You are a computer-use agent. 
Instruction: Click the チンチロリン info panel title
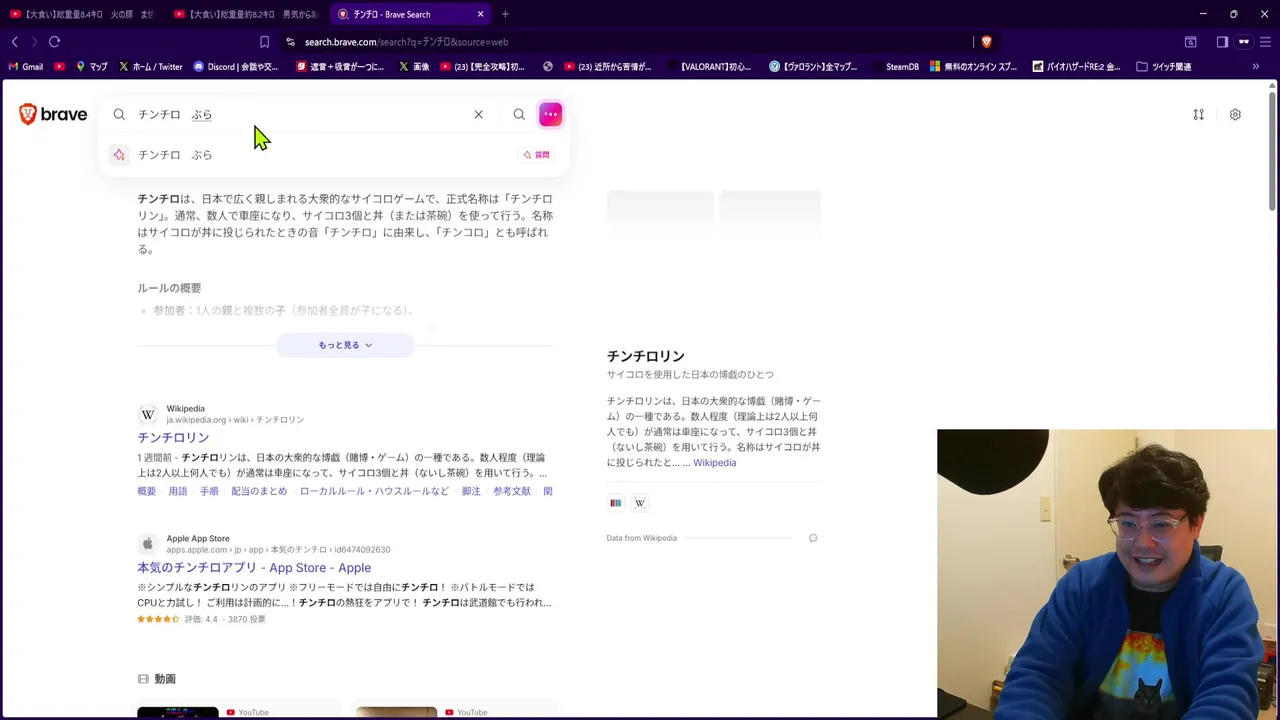(646, 356)
